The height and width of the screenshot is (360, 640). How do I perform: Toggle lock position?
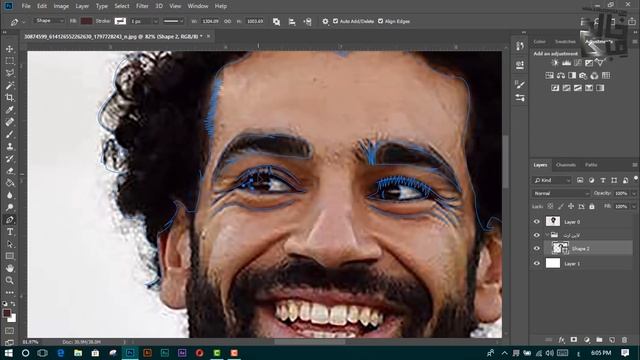pos(571,207)
